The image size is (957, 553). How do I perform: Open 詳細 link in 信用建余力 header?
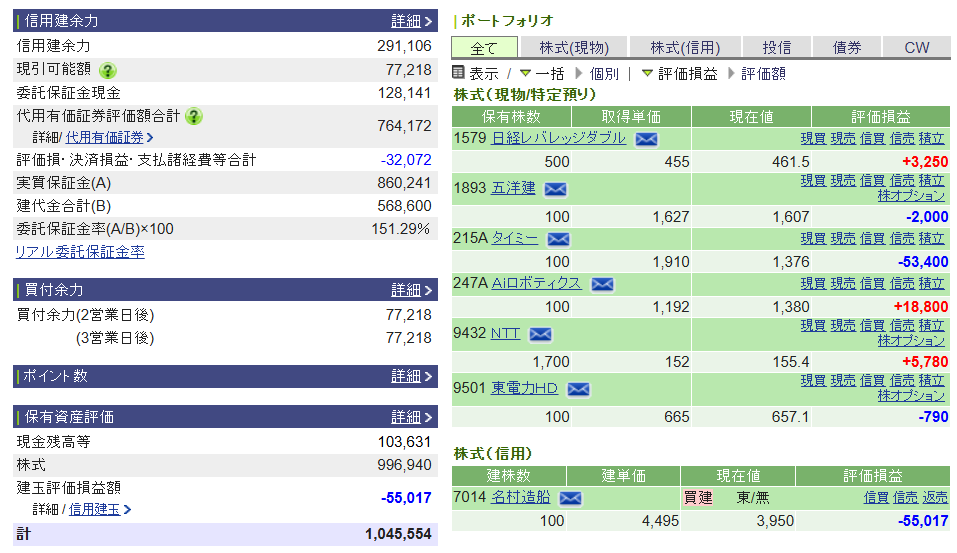[x=411, y=21]
